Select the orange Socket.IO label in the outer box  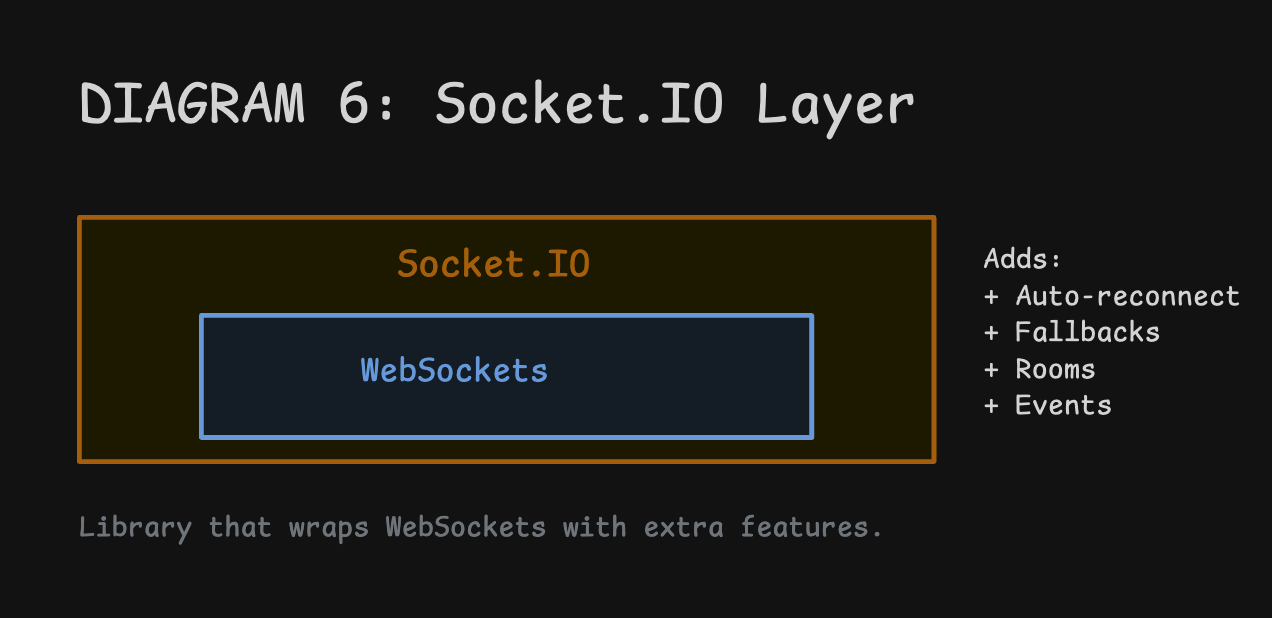[493, 264]
